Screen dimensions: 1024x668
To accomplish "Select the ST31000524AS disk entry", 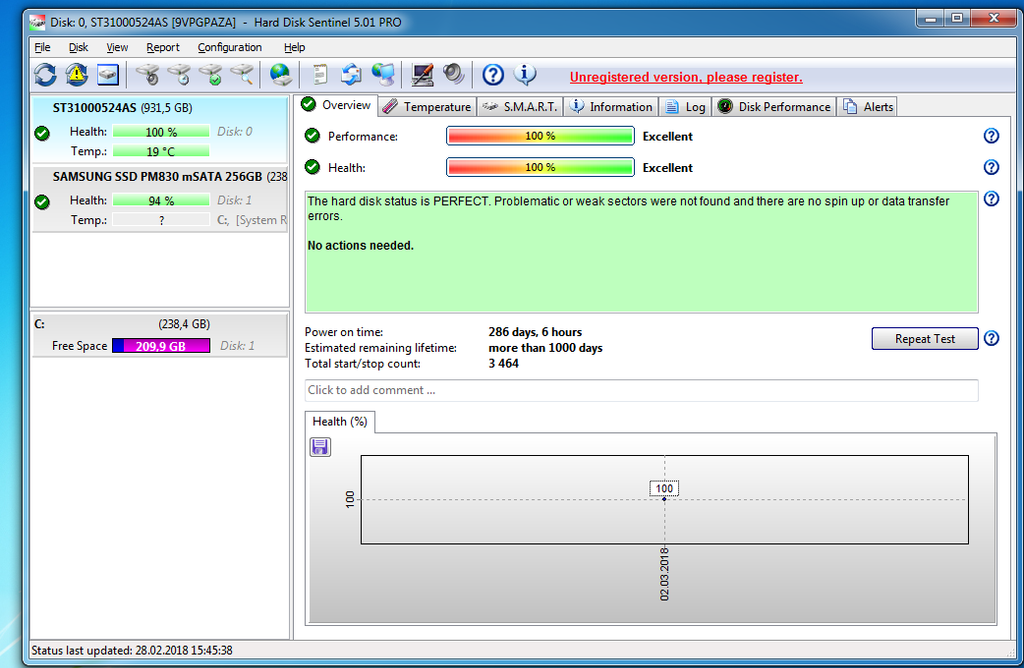I will click(x=159, y=130).
